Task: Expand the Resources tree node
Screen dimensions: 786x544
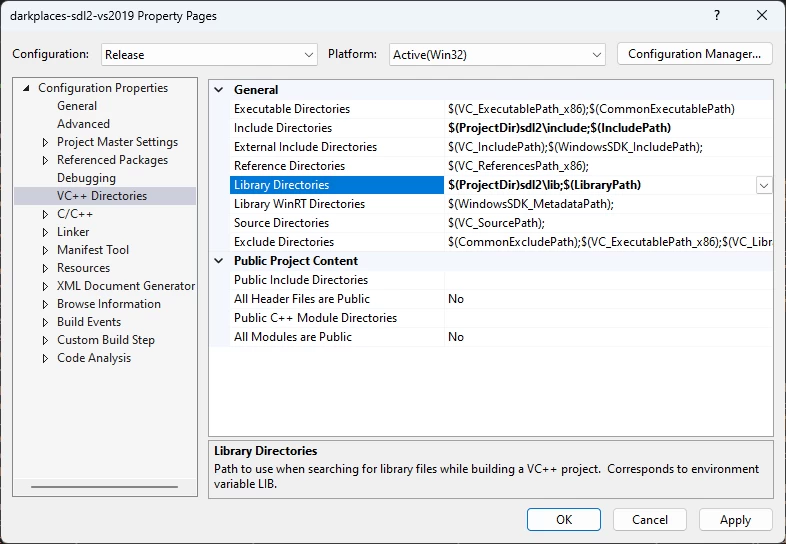Action: 45,269
